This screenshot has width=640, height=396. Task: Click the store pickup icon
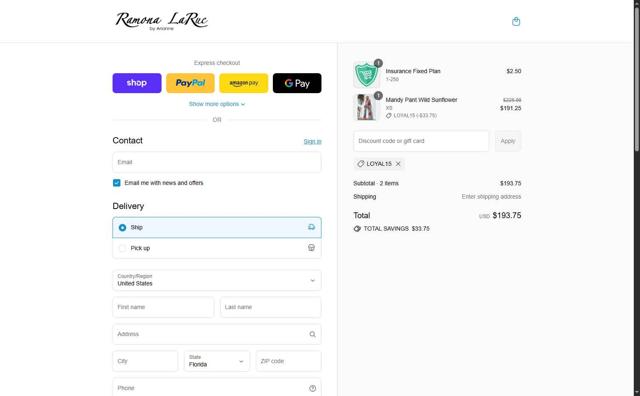311,247
